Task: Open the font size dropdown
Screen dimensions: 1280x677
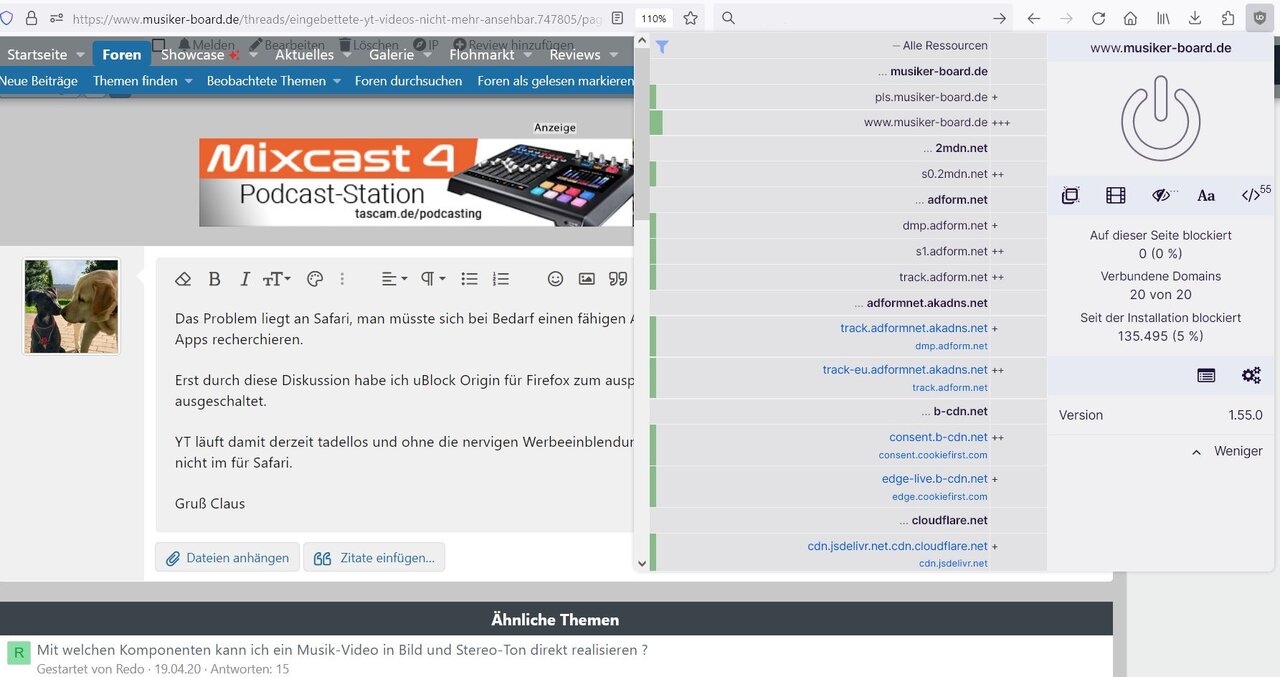Action: coord(276,279)
